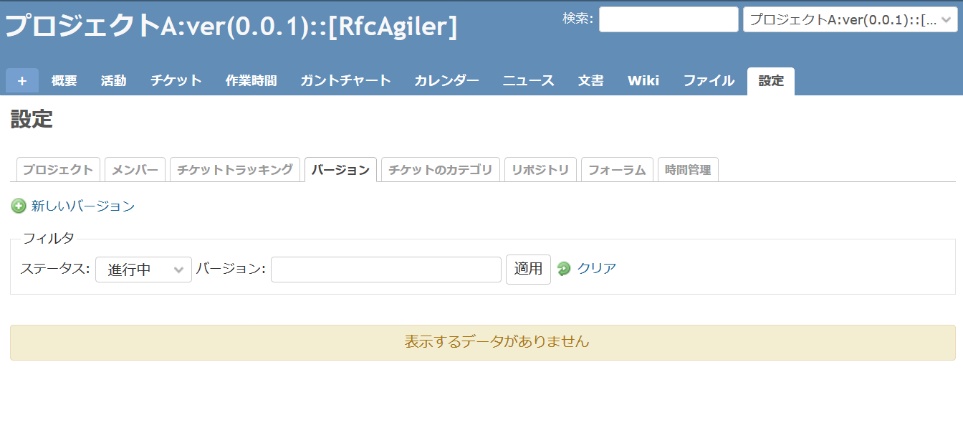Open the 時間管理 sub-tab
The image size is (963, 428).
[688, 170]
